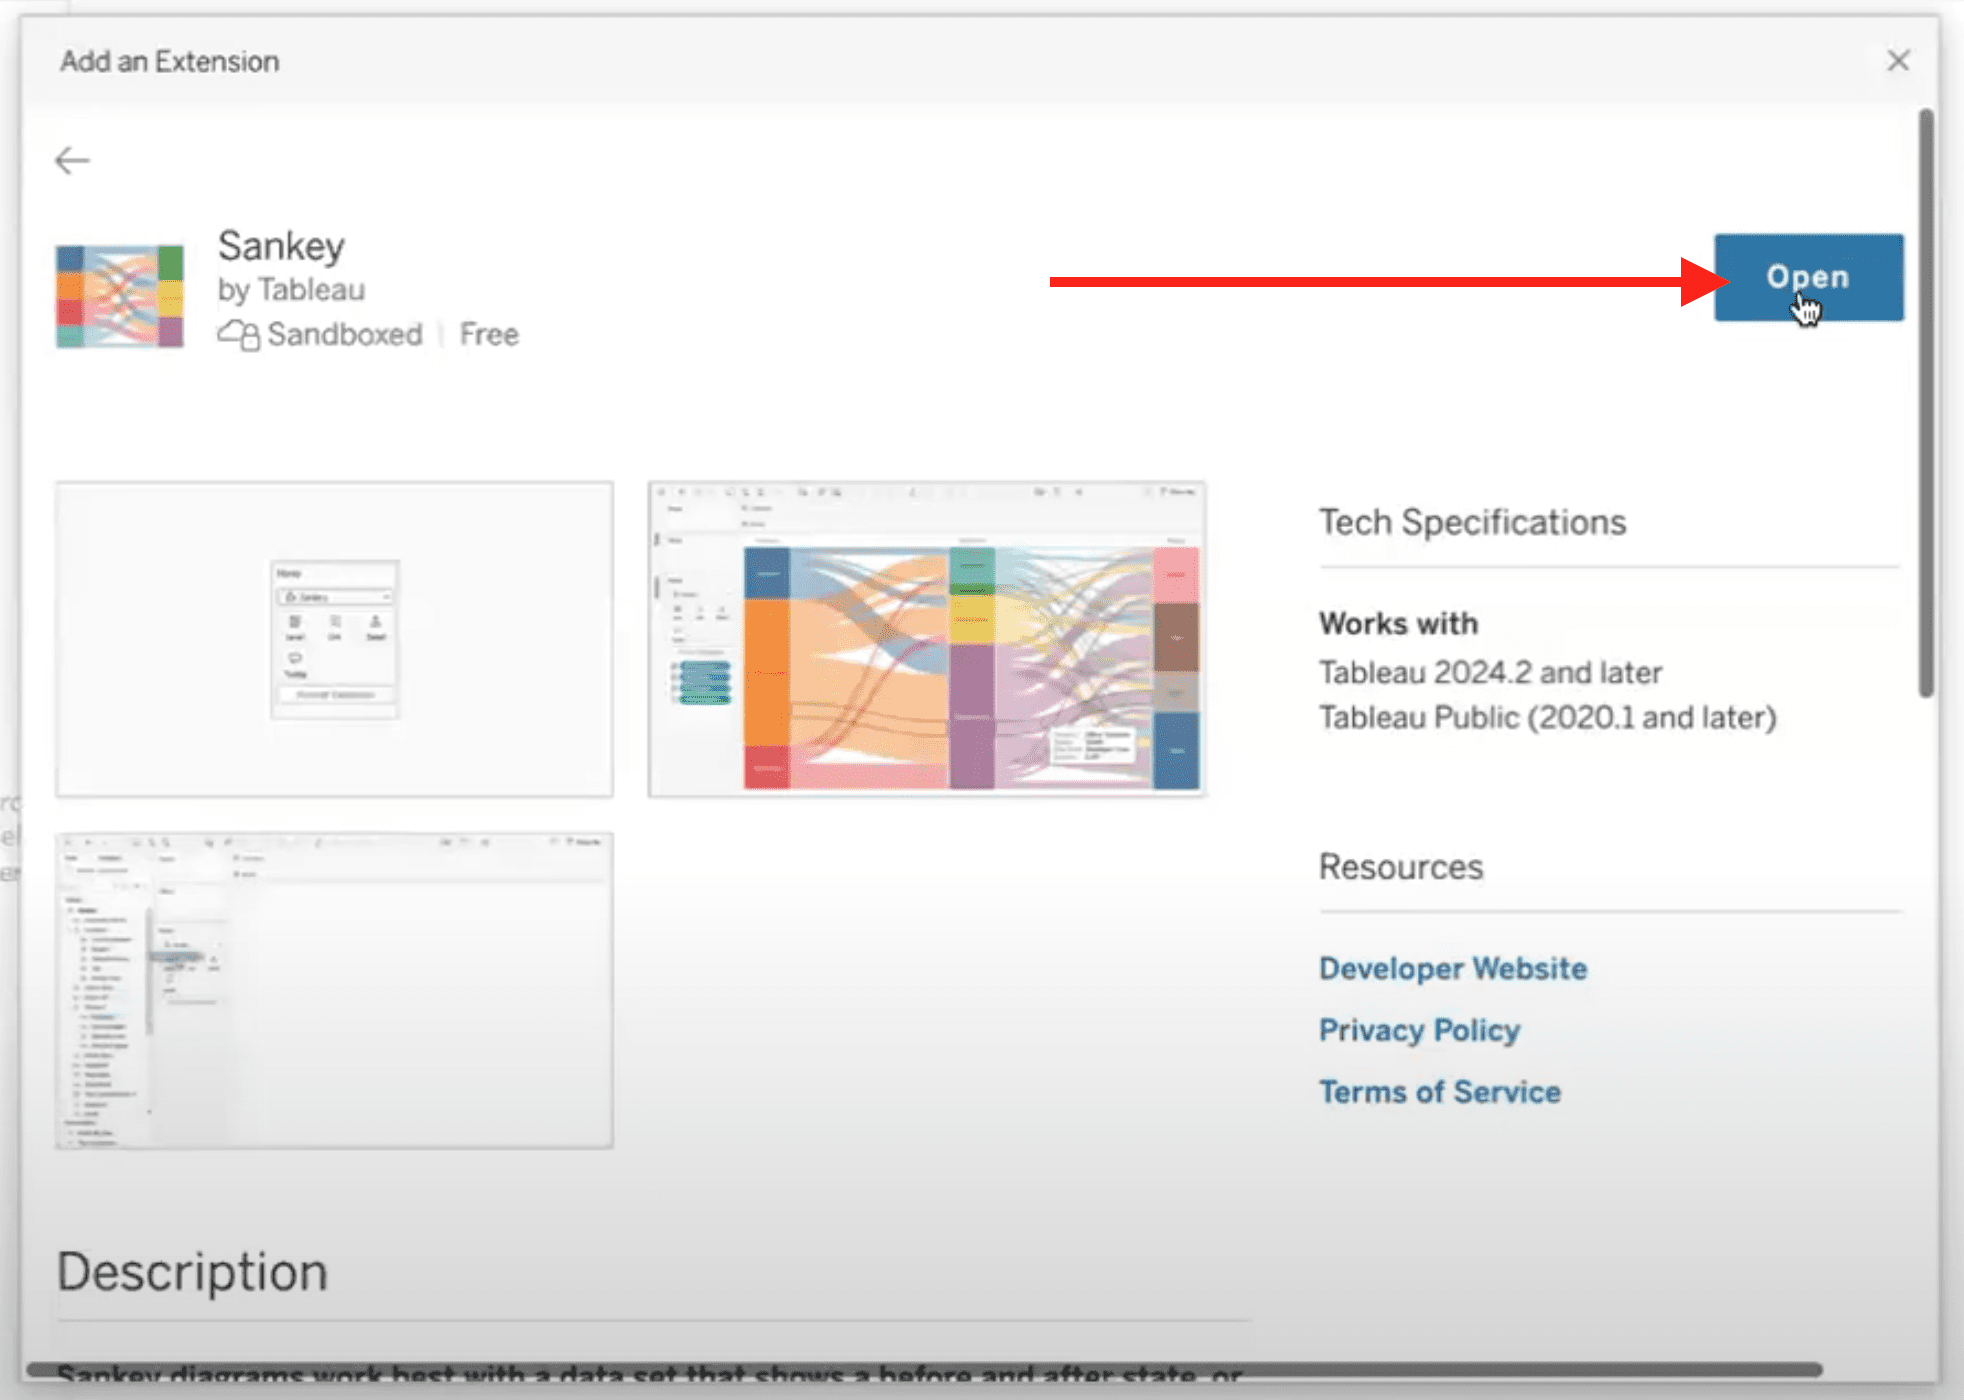Select the Sankey extension logo icon
Screen dimensions: 1964x1400
(x=118, y=292)
